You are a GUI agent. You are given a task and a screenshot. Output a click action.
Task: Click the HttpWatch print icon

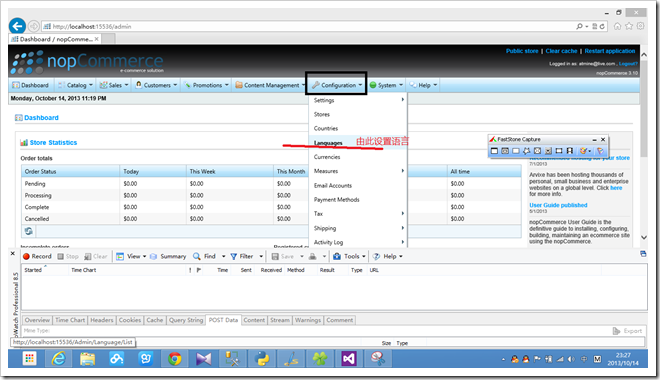coord(313,256)
